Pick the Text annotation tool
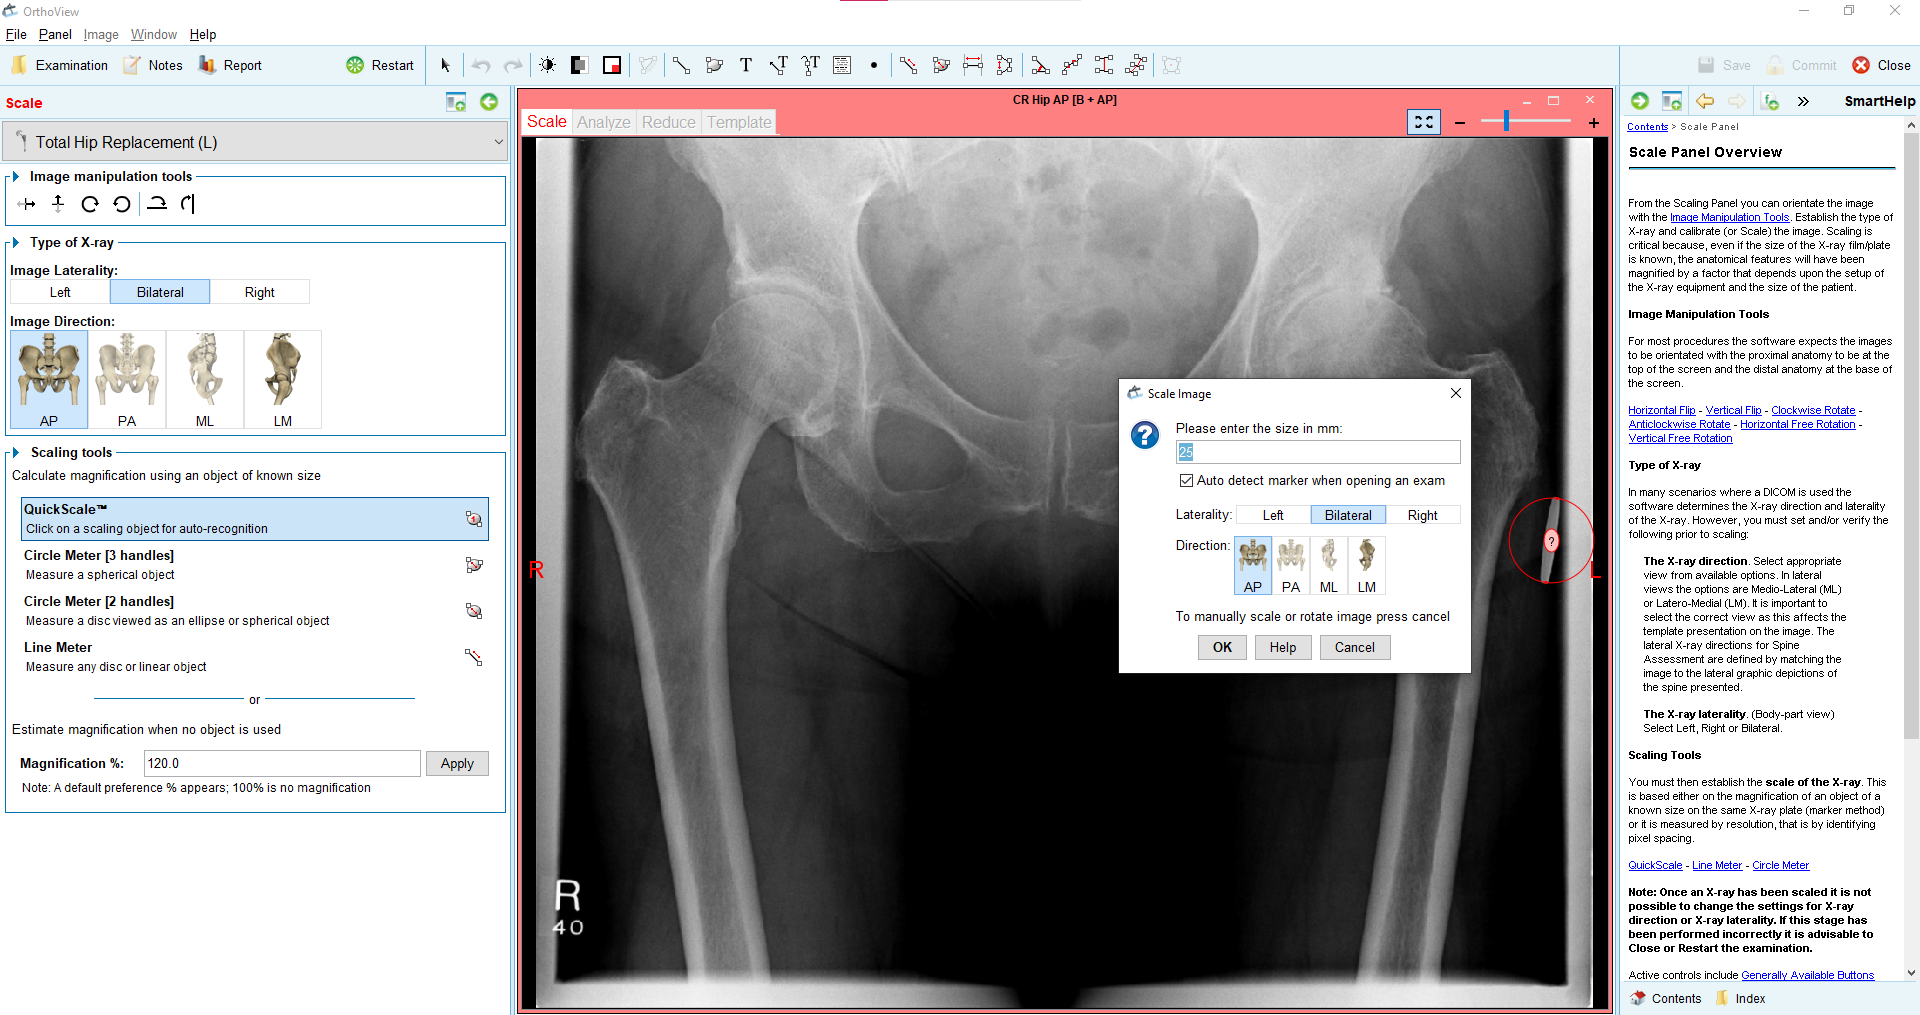Screen dimensions: 1920x1015 [x=746, y=66]
